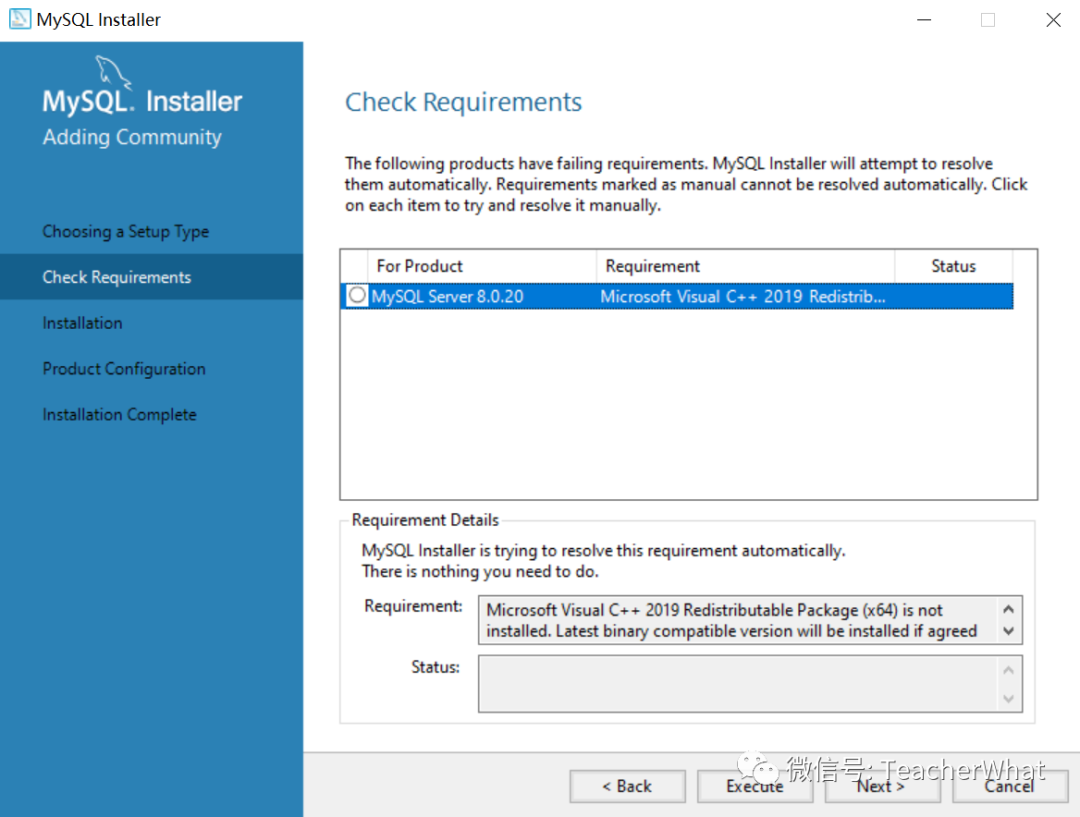Click the Execute button

755,786
